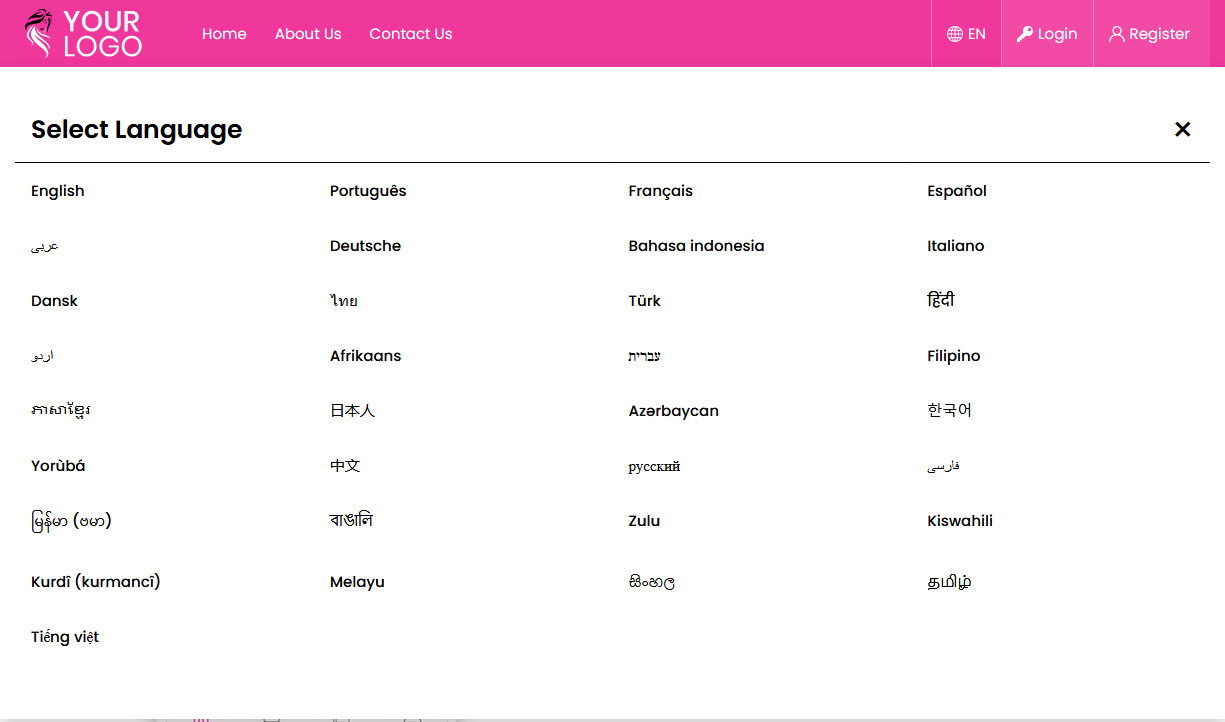Click the YOUR LOGO site logo
This screenshot has width=1225, height=722.
point(83,33)
